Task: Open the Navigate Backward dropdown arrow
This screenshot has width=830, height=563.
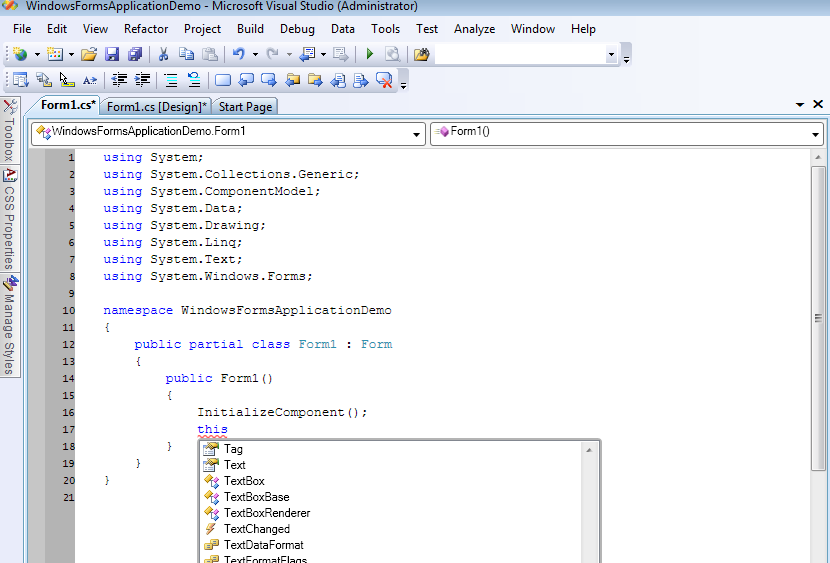Action: 323,55
